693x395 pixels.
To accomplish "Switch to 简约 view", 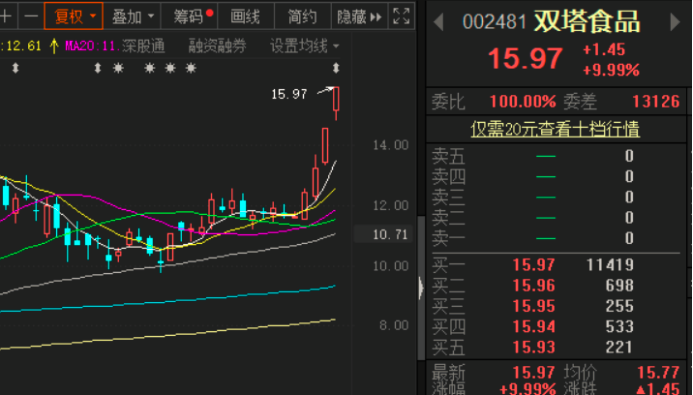I will [x=303, y=16].
